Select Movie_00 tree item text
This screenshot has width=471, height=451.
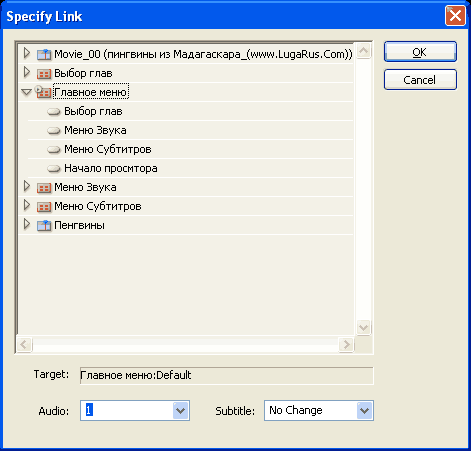click(203, 54)
